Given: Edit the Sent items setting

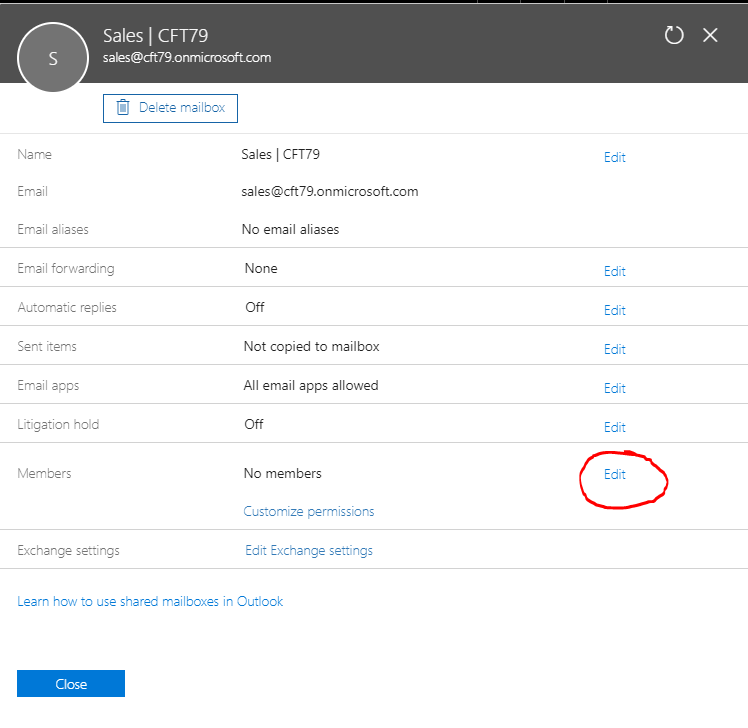Looking at the screenshot, I should pyautogui.click(x=614, y=349).
